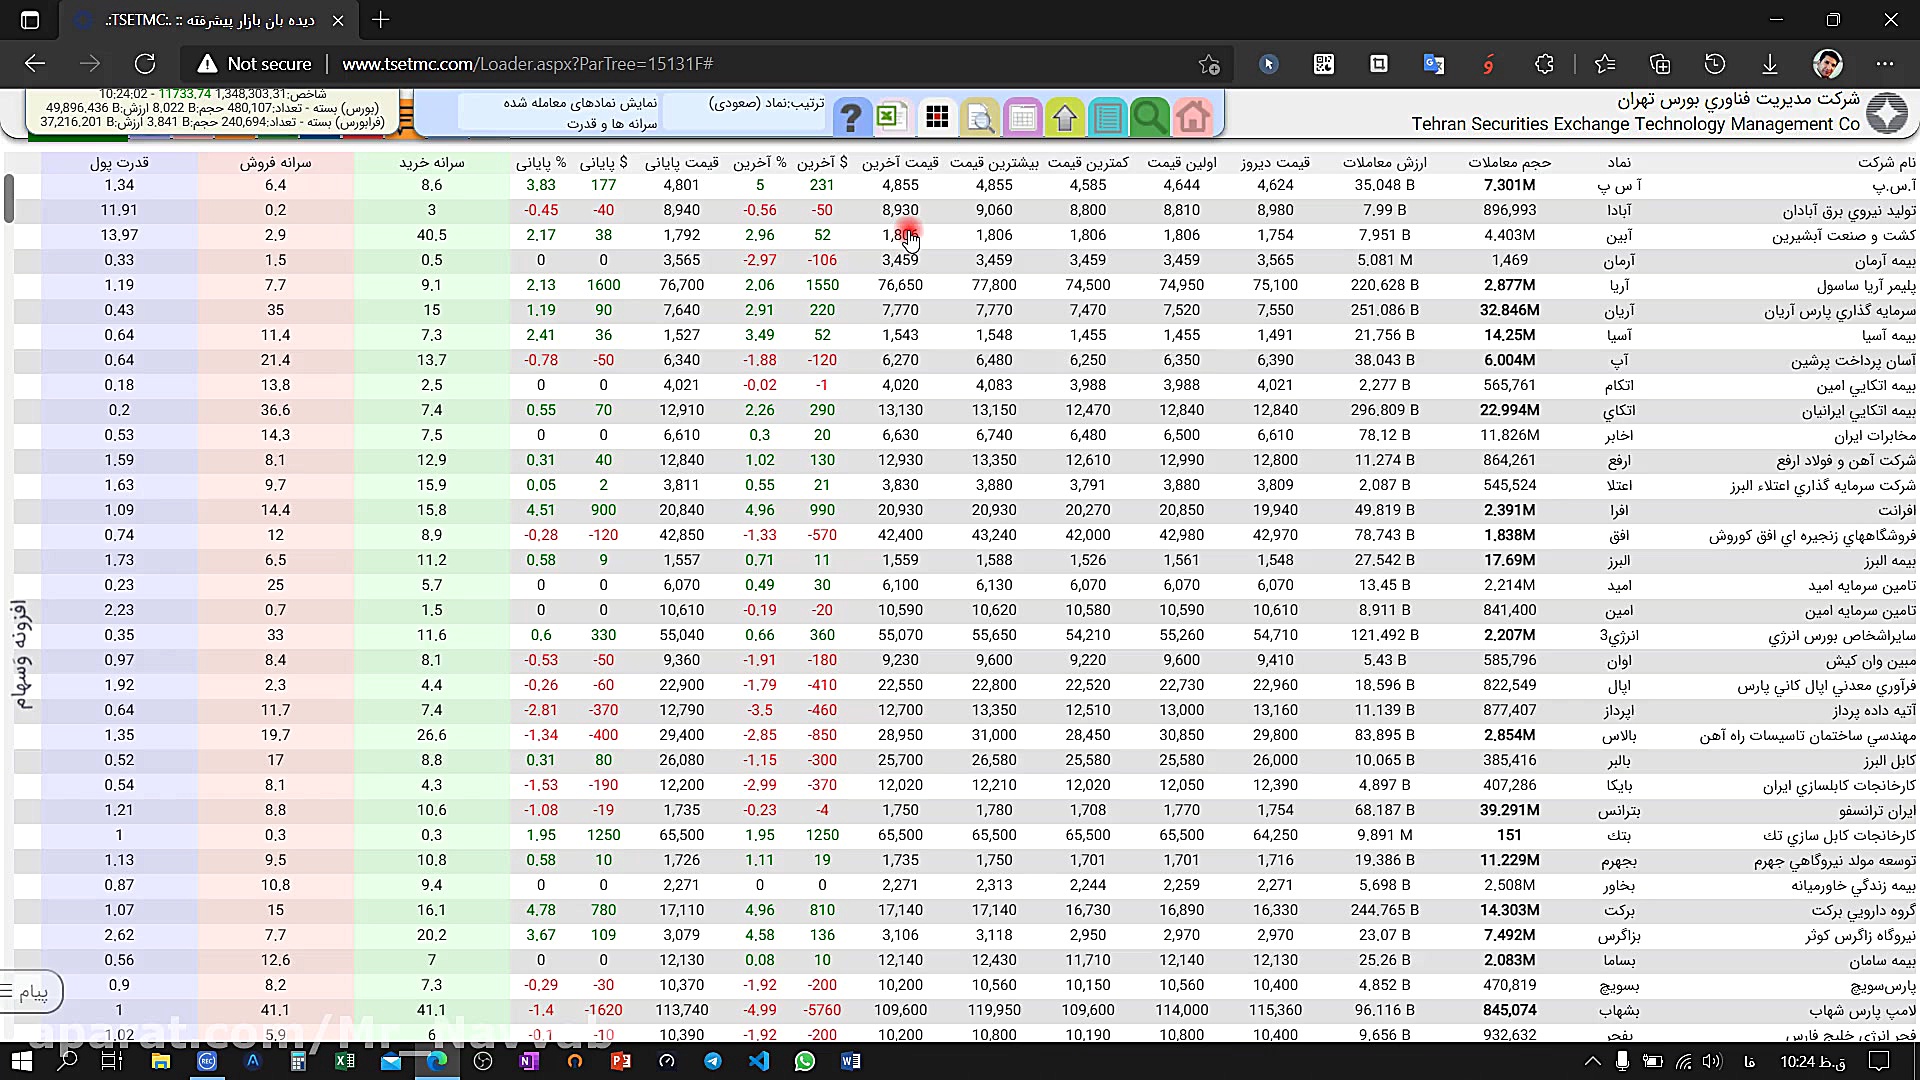Viewport: 1920px width, 1080px height.
Task: Open the purple table settings icon
Action: pos(1022,118)
